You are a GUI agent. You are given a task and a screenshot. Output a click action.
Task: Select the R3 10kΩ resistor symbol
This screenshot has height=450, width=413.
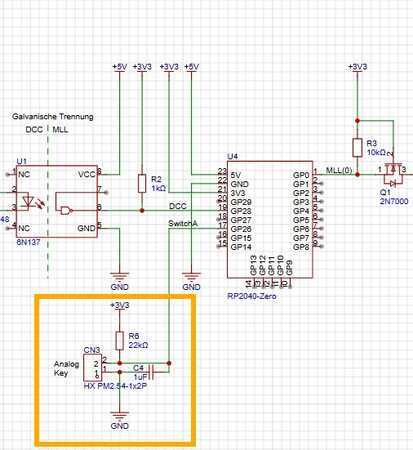coord(357,148)
